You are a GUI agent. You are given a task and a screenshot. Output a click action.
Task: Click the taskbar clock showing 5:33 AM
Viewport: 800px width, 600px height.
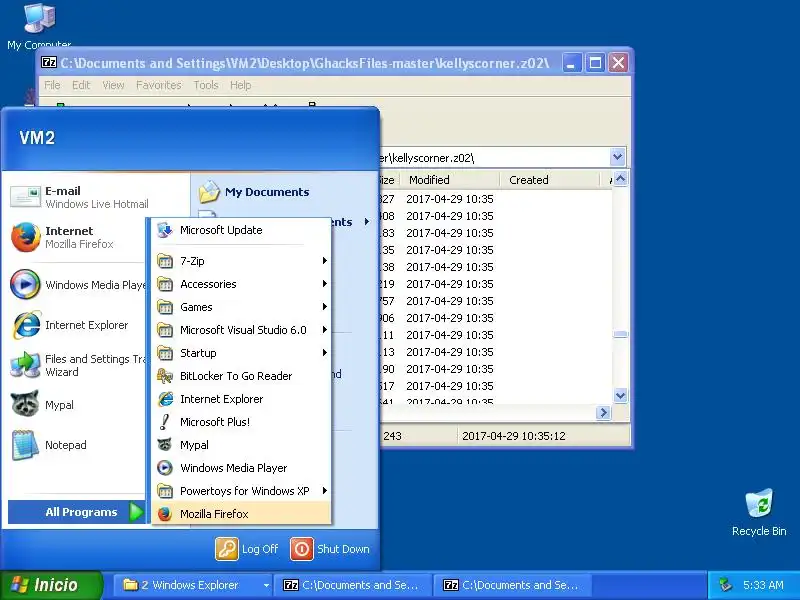[763, 585]
